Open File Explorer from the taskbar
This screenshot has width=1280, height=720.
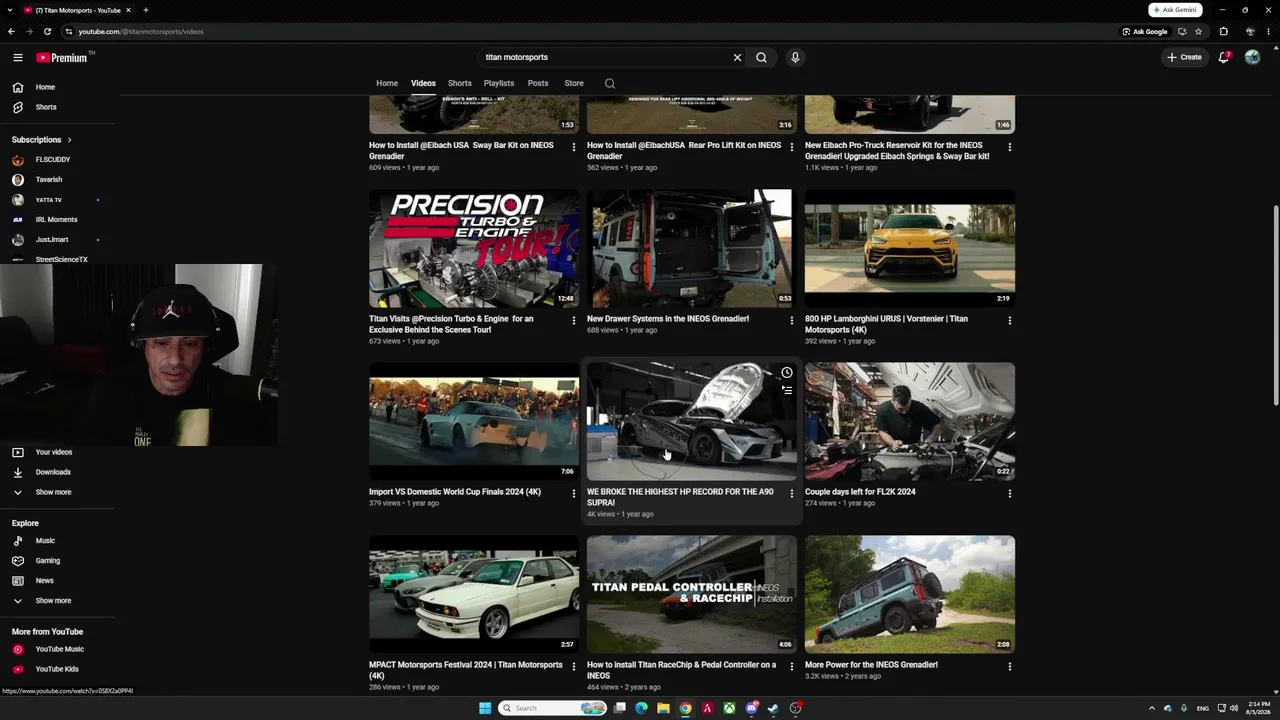point(663,708)
